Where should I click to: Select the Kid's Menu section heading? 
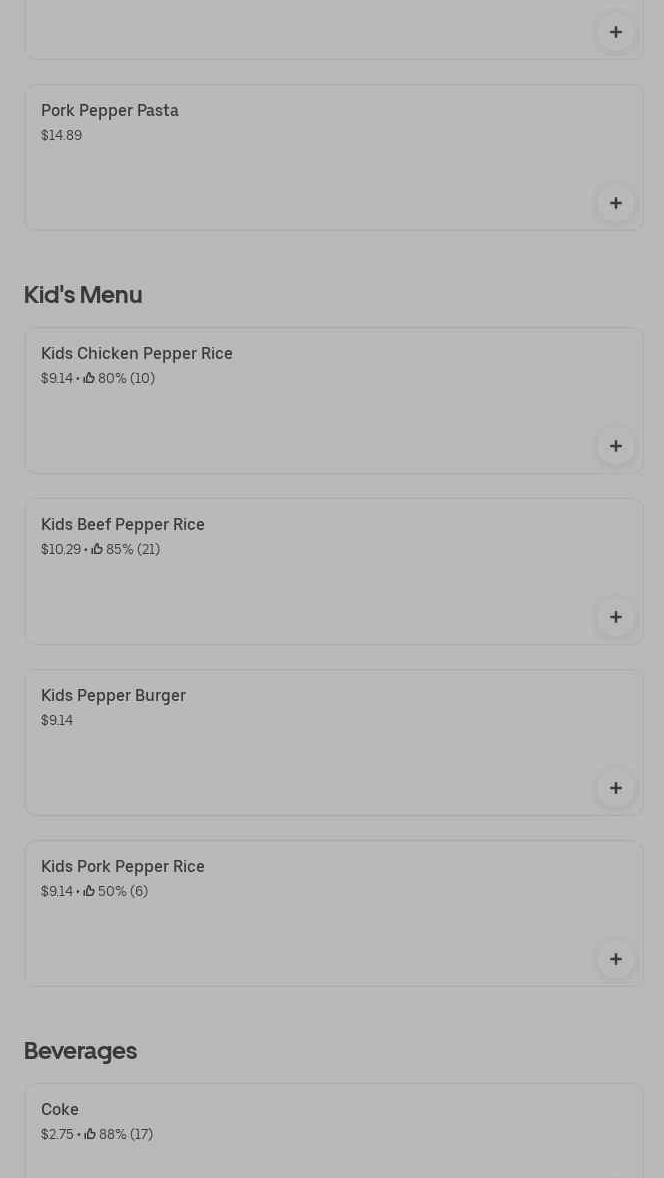click(x=83, y=294)
